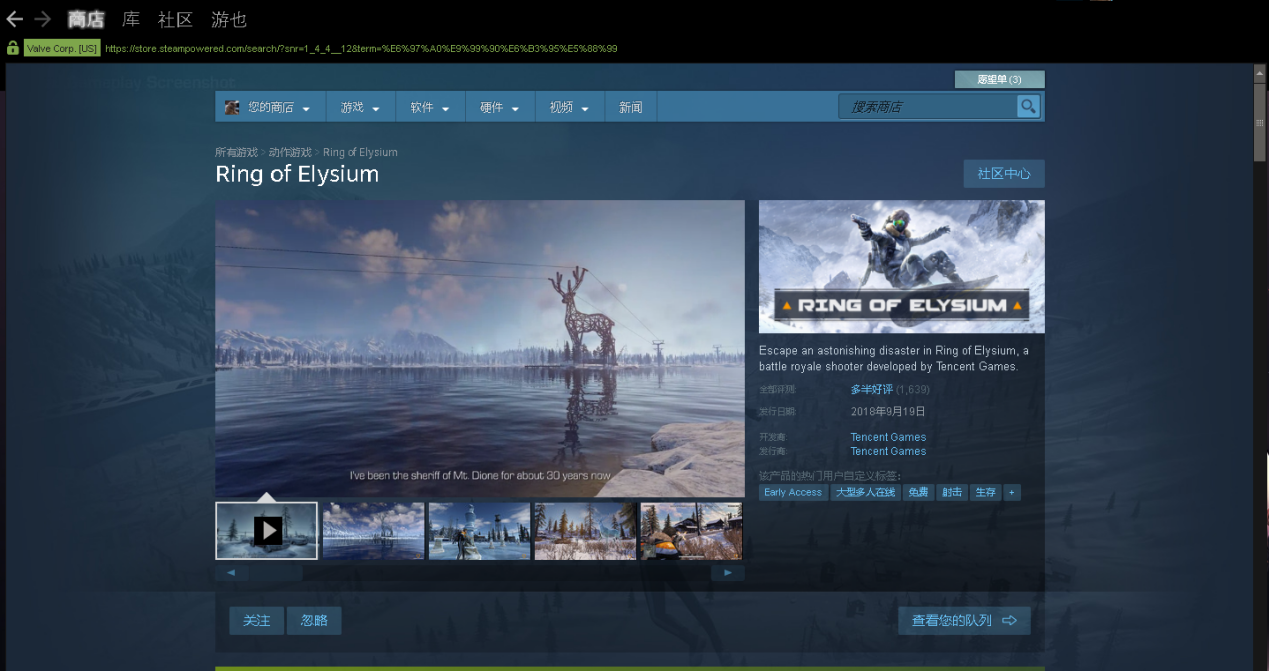Open the 新闻 menu item
The width and height of the screenshot is (1269, 671).
point(630,107)
